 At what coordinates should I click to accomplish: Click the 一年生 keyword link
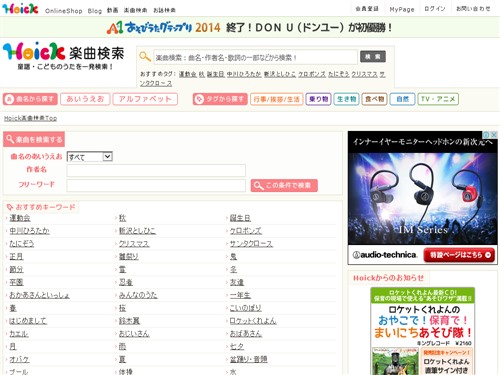(x=240, y=295)
